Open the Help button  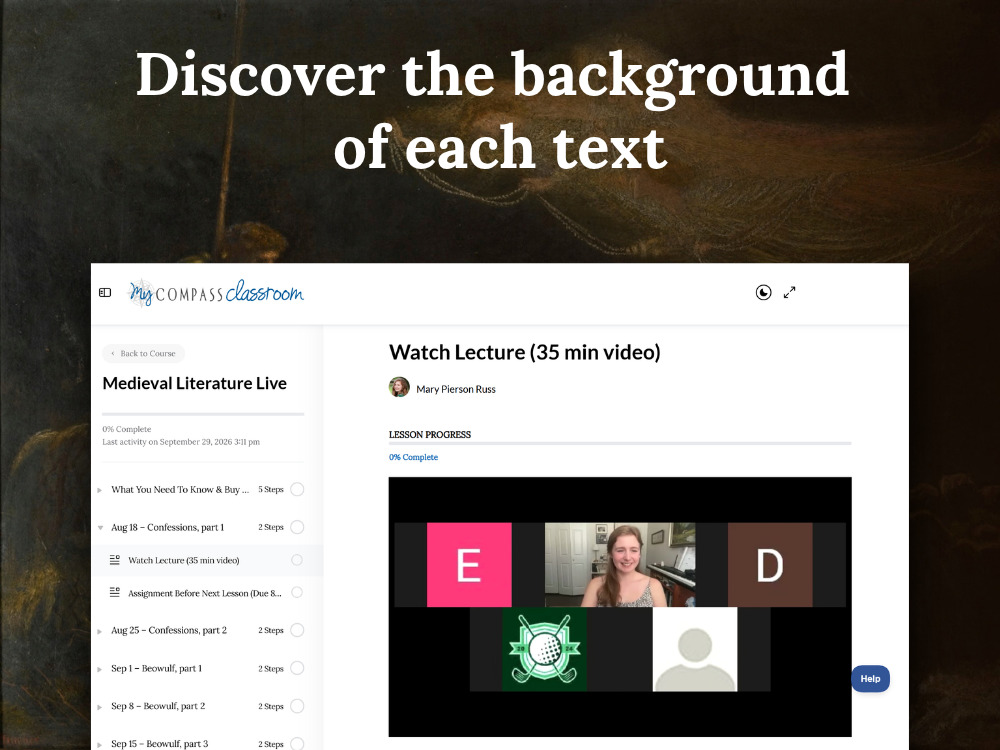[x=871, y=679]
